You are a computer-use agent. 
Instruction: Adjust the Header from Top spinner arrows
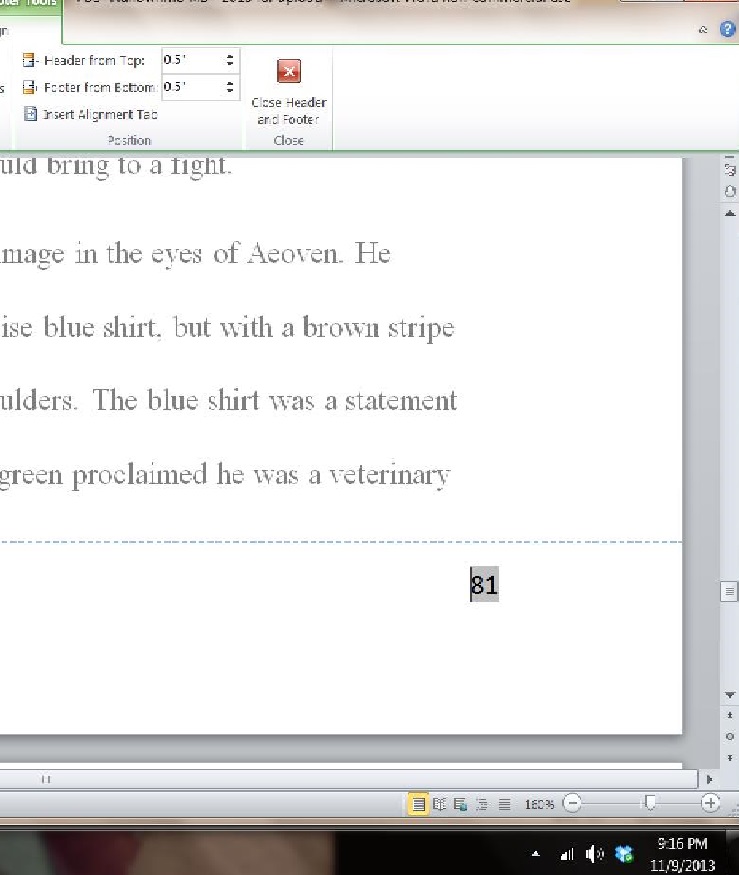click(x=231, y=60)
